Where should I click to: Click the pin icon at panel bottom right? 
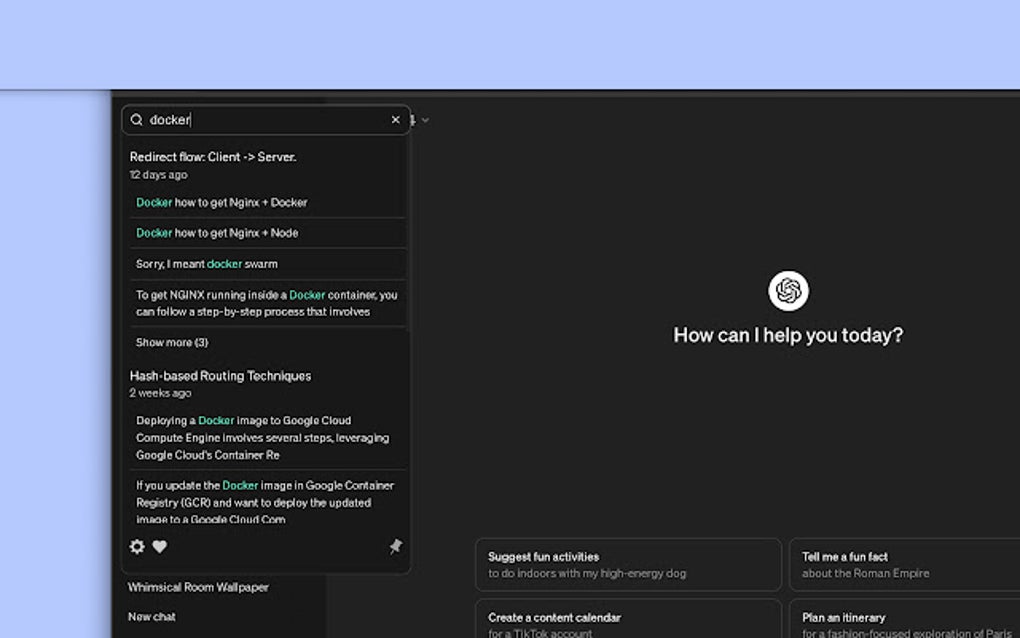click(x=395, y=547)
